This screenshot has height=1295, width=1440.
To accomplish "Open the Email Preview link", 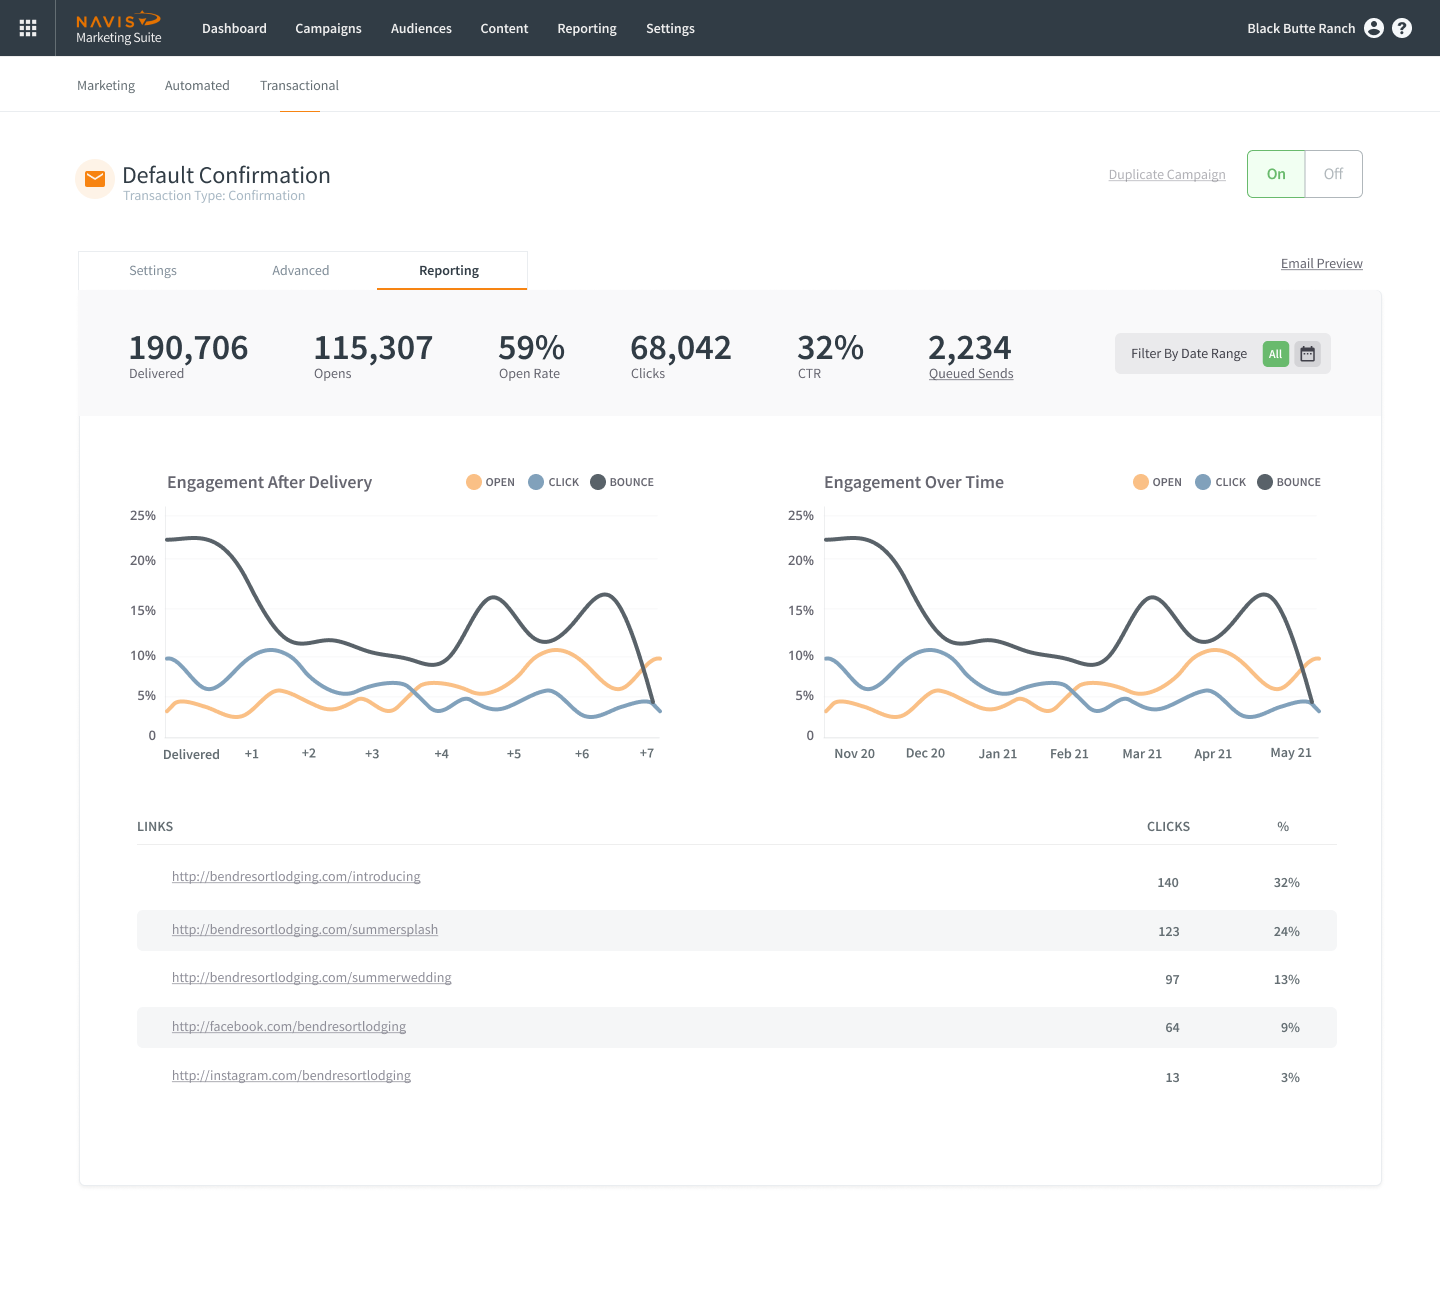I will (1321, 264).
